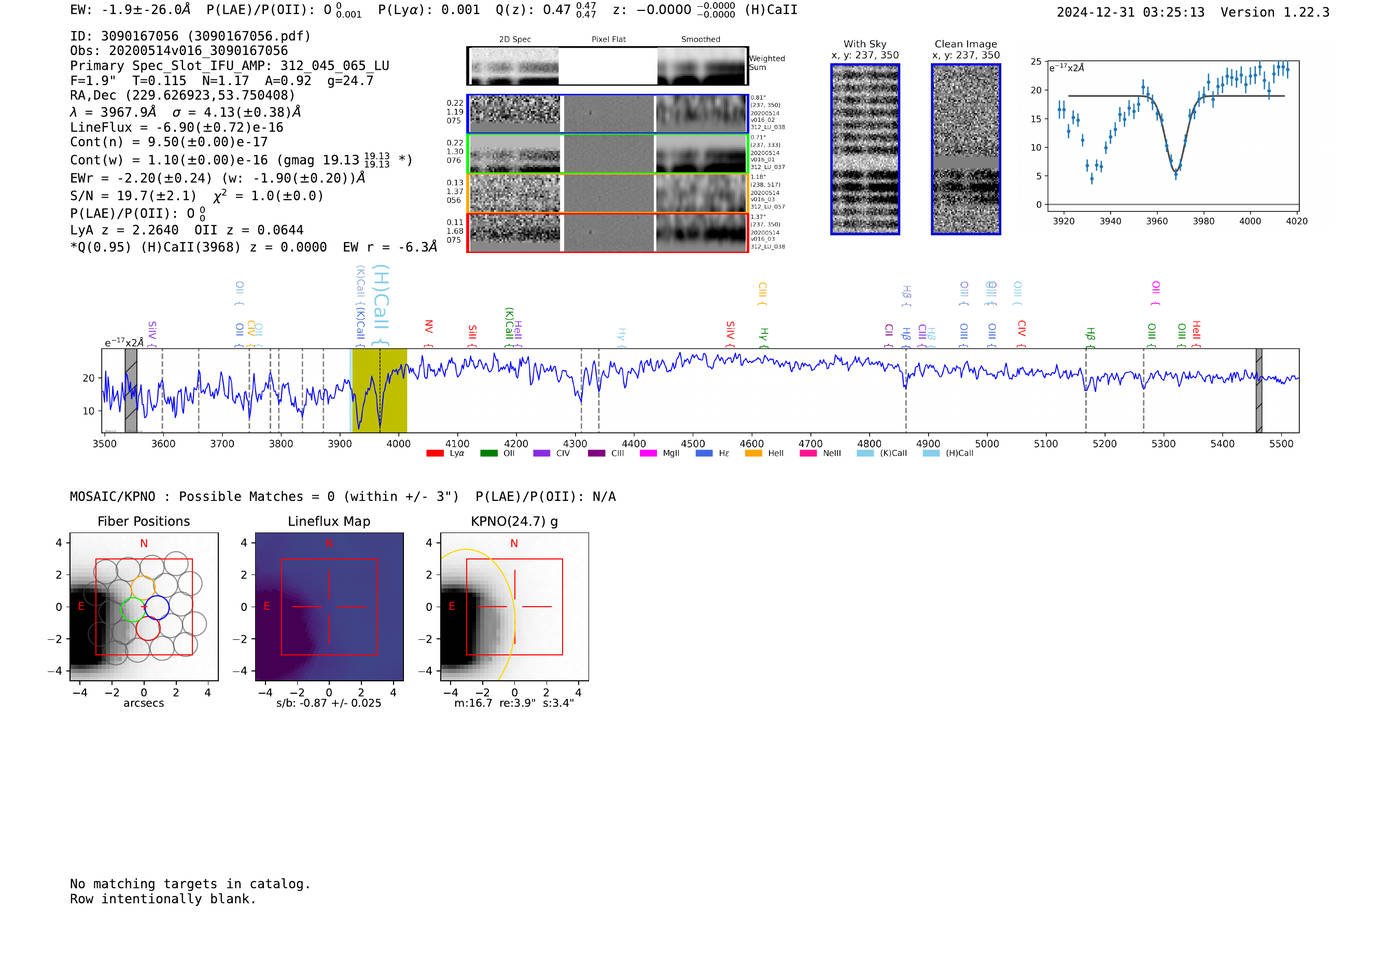Click the EWr = -2.20 line
Viewport: 1400px width, 953px height.
coord(218,178)
